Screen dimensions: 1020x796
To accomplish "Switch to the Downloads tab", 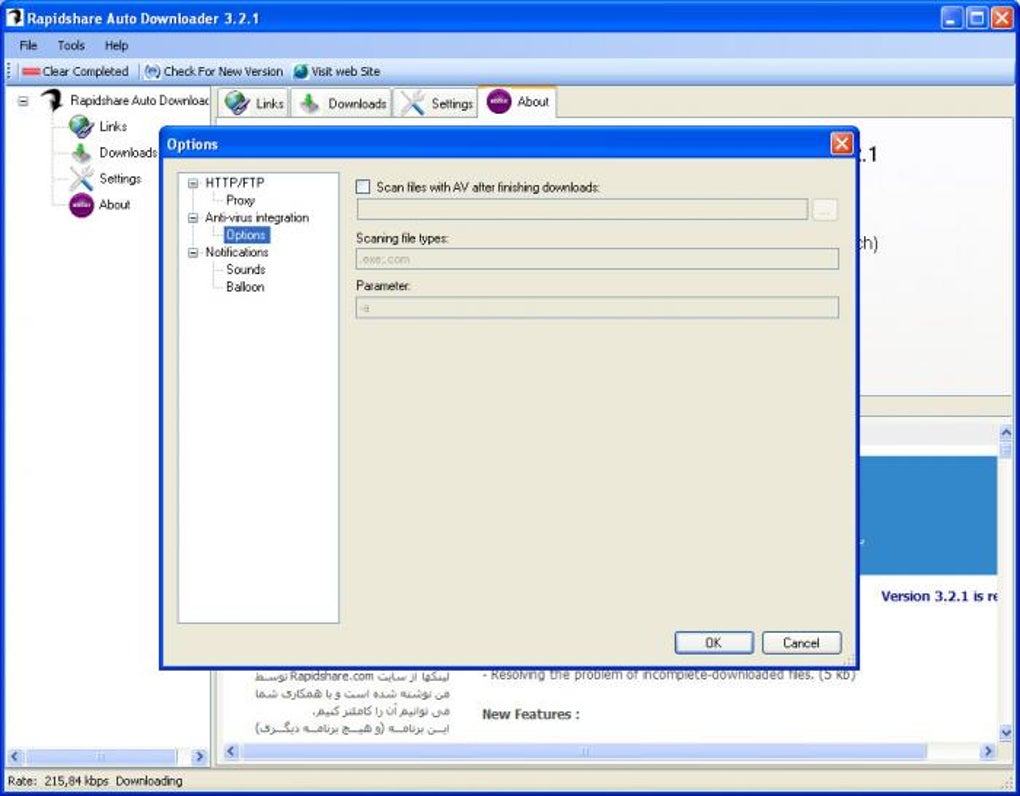I will [x=342, y=103].
